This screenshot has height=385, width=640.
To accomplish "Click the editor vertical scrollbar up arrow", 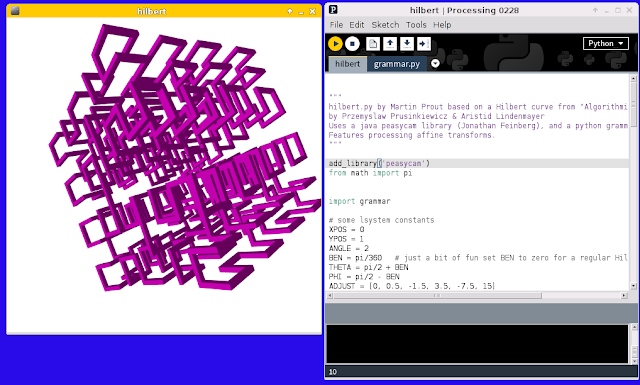I will pos(633,78).
